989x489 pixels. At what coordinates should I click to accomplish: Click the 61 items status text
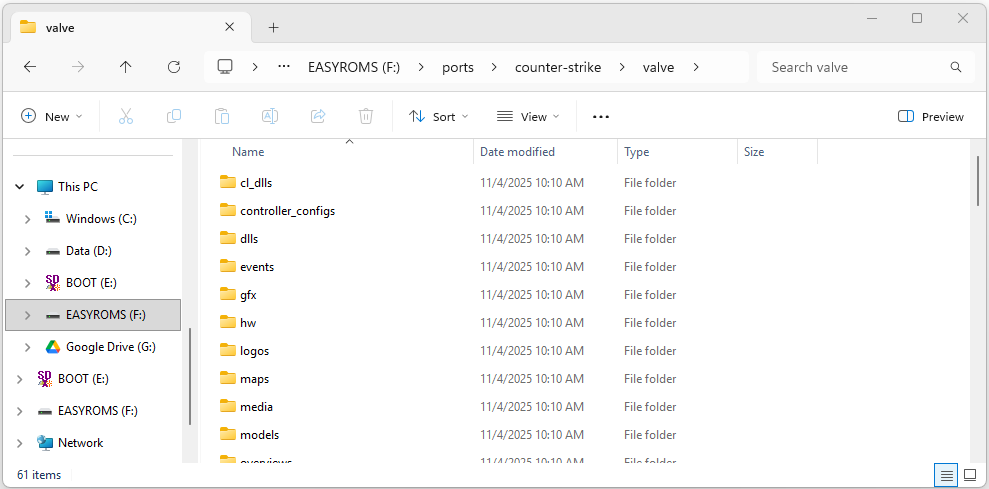[39, 474]
